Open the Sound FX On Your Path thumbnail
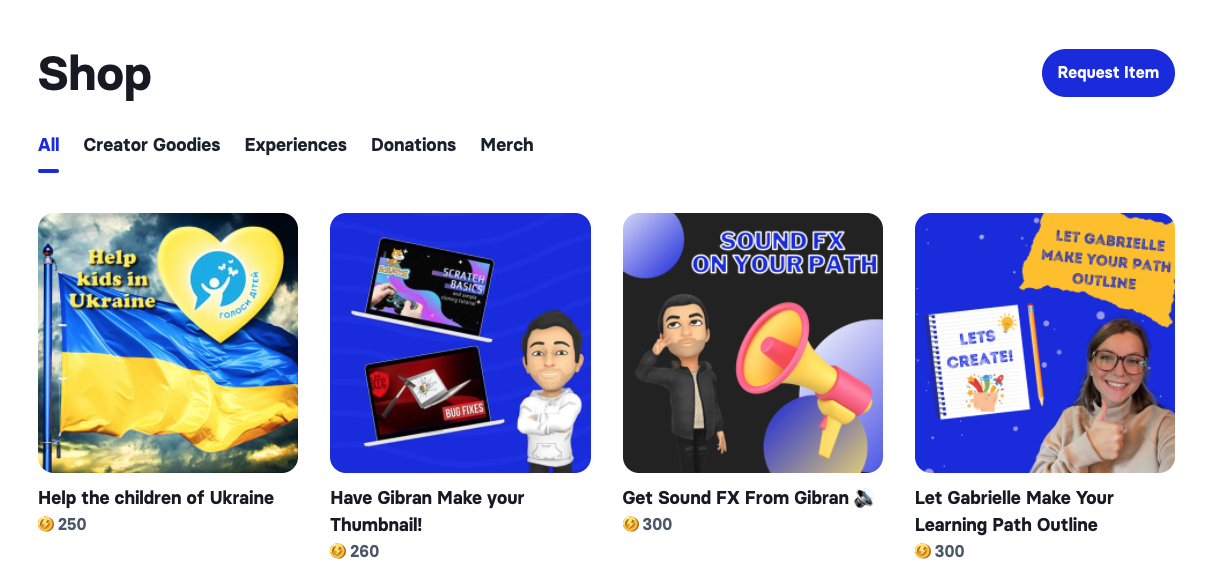The image size is (1210, 578). [x=753, y=343]
